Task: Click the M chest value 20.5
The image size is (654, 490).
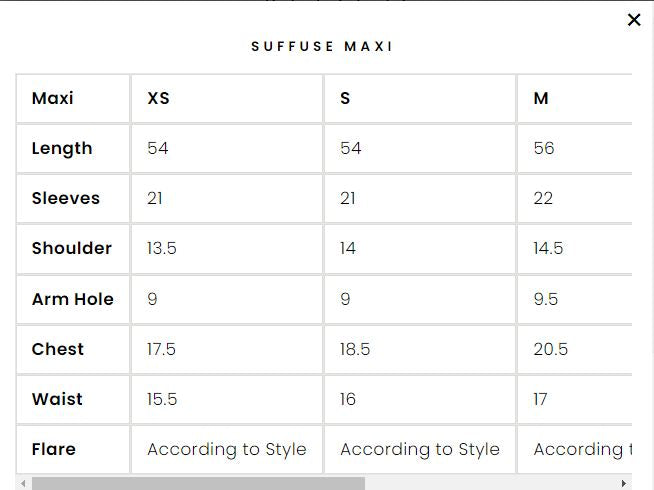Action: point(551,349)
